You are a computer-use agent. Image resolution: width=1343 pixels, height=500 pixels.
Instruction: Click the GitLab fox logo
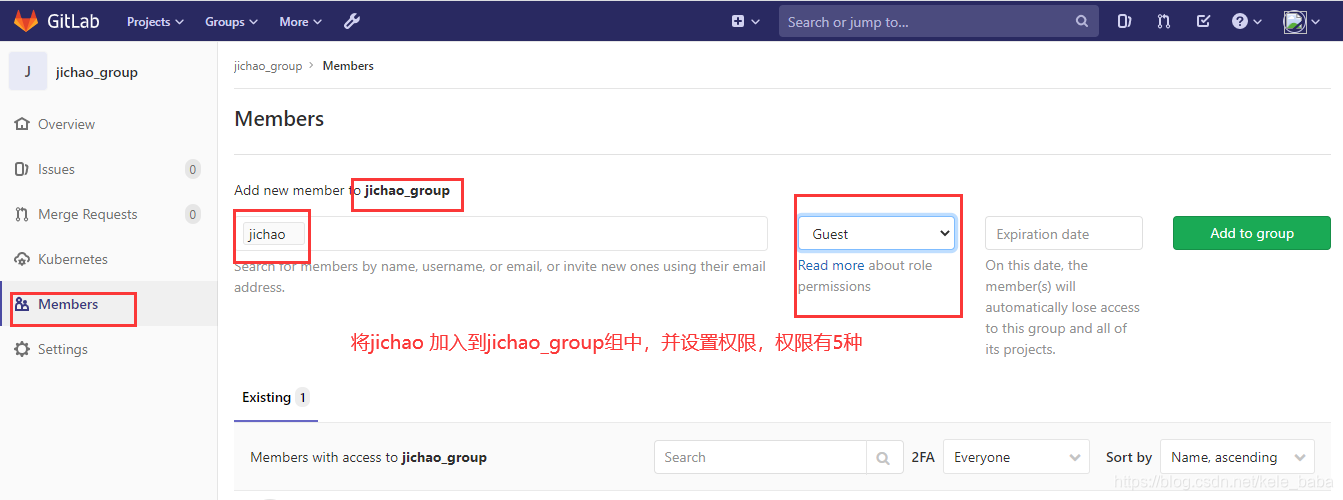click(x=24, y=21)
